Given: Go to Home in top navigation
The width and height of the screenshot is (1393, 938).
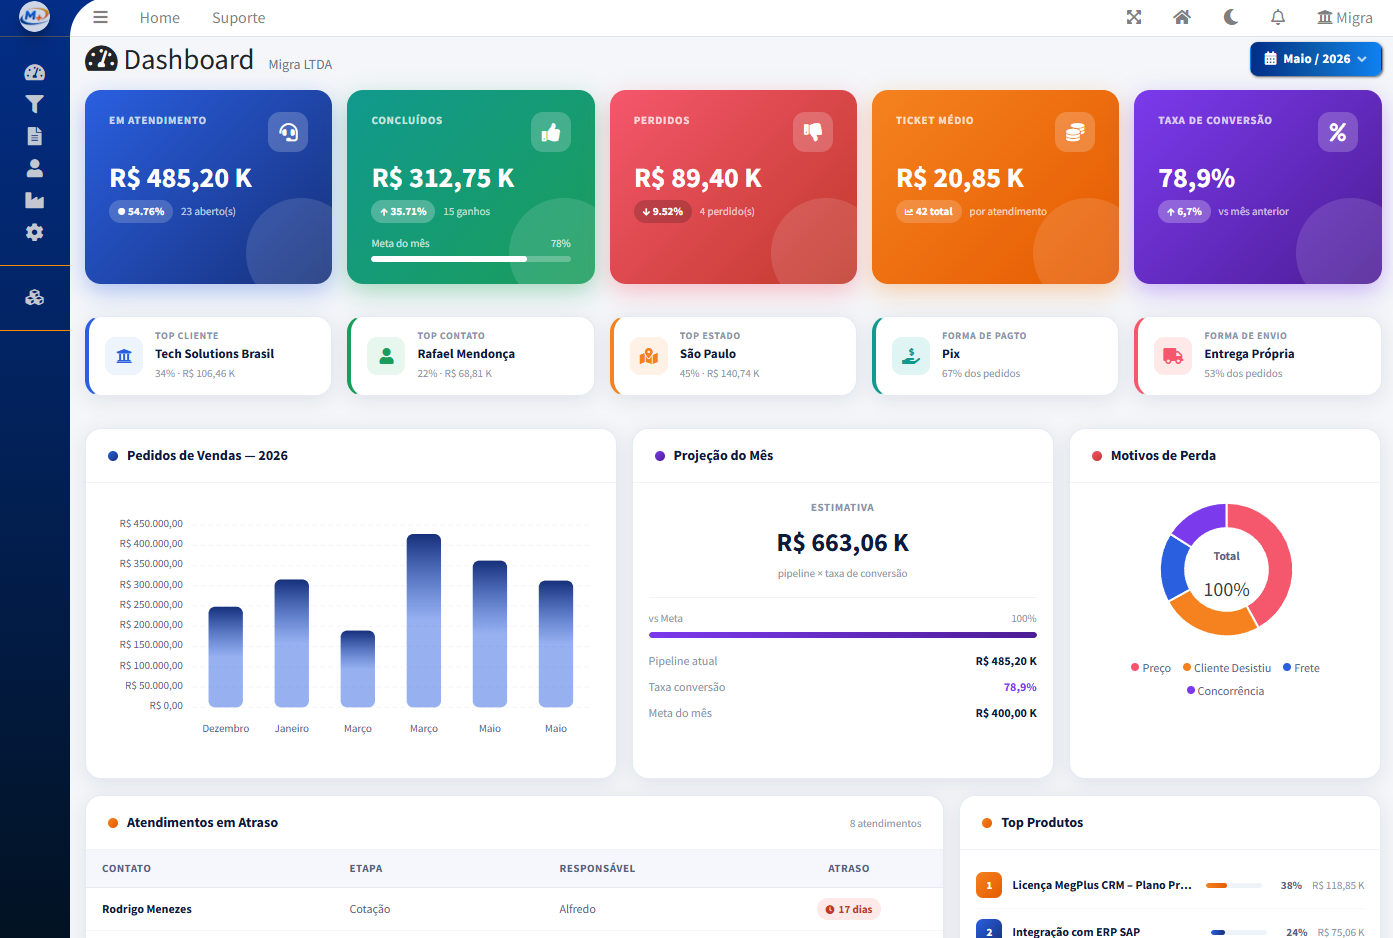Looking at the screenshot, I should tap(160, 18).
